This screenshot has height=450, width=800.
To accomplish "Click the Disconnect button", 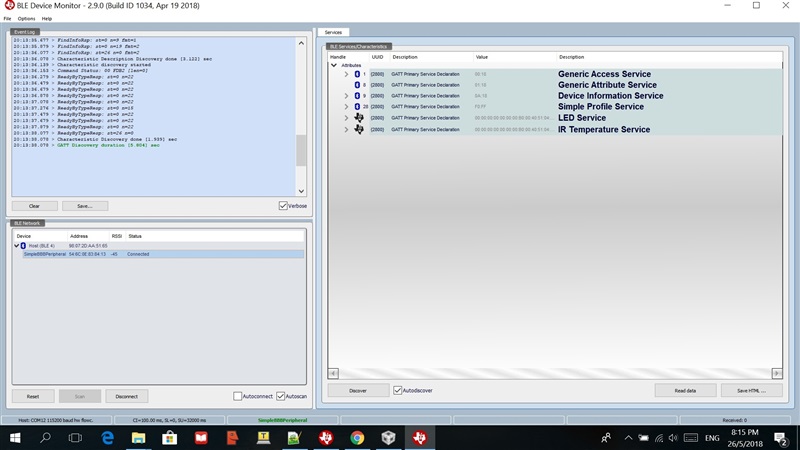I will 127,396.
